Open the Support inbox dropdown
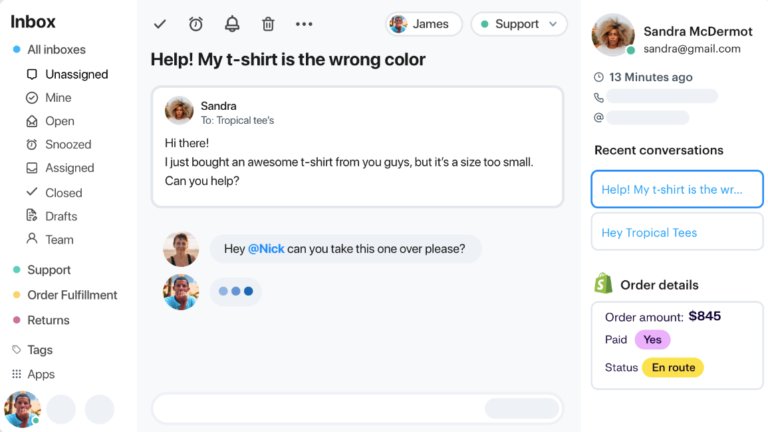This screenshot has height=432, width=768. 519,24
